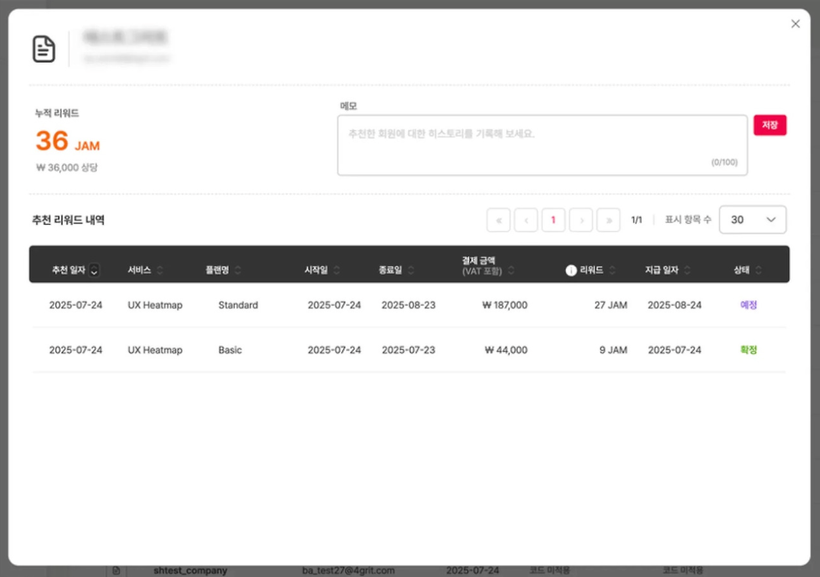Click the 저장 save button

pyautogui.click(x=770, y=125)
